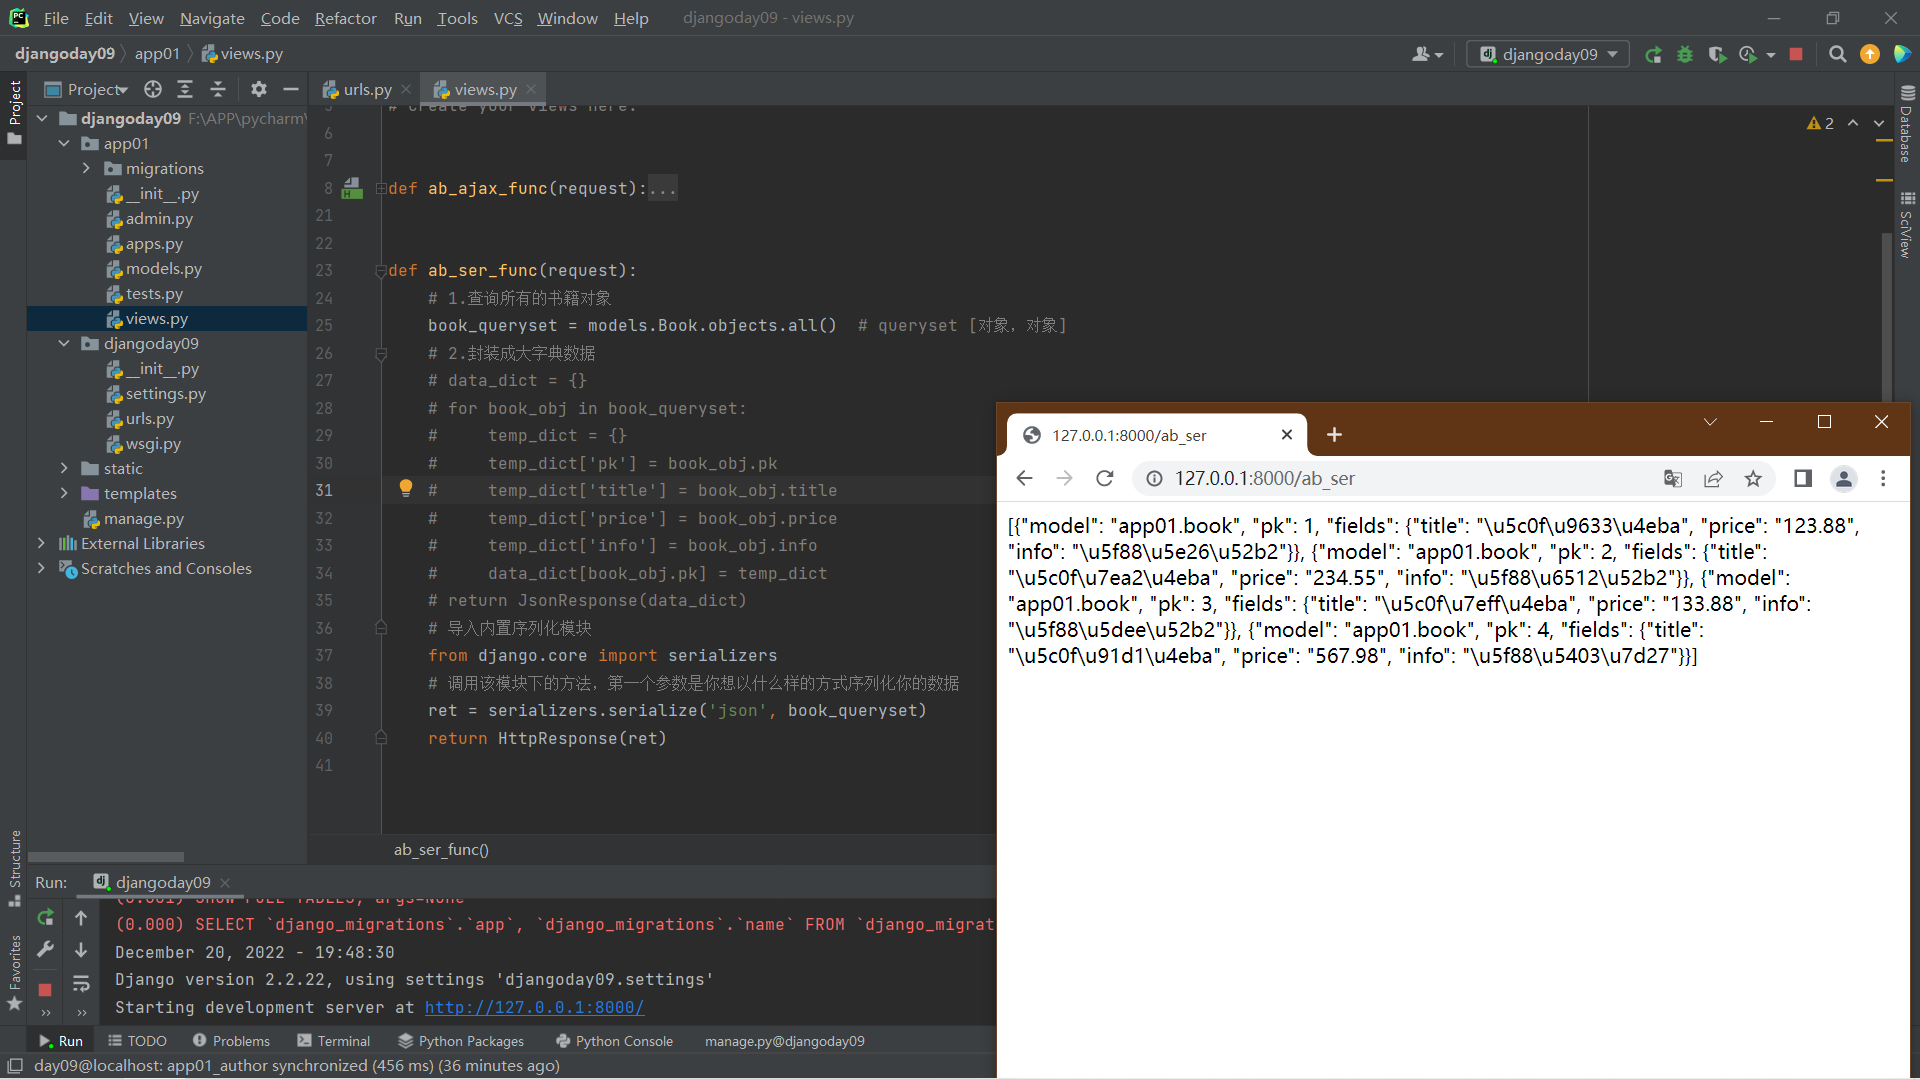Toggle soft-wrap in Run console
The image size is (1920, 1079).
tap(81, 984)
